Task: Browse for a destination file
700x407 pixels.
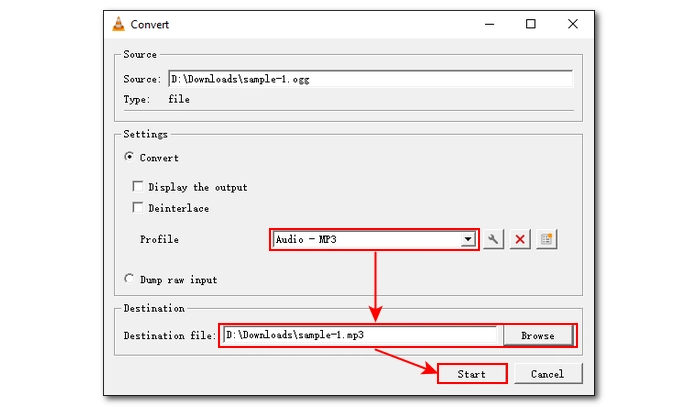Action: coord(538,336)
